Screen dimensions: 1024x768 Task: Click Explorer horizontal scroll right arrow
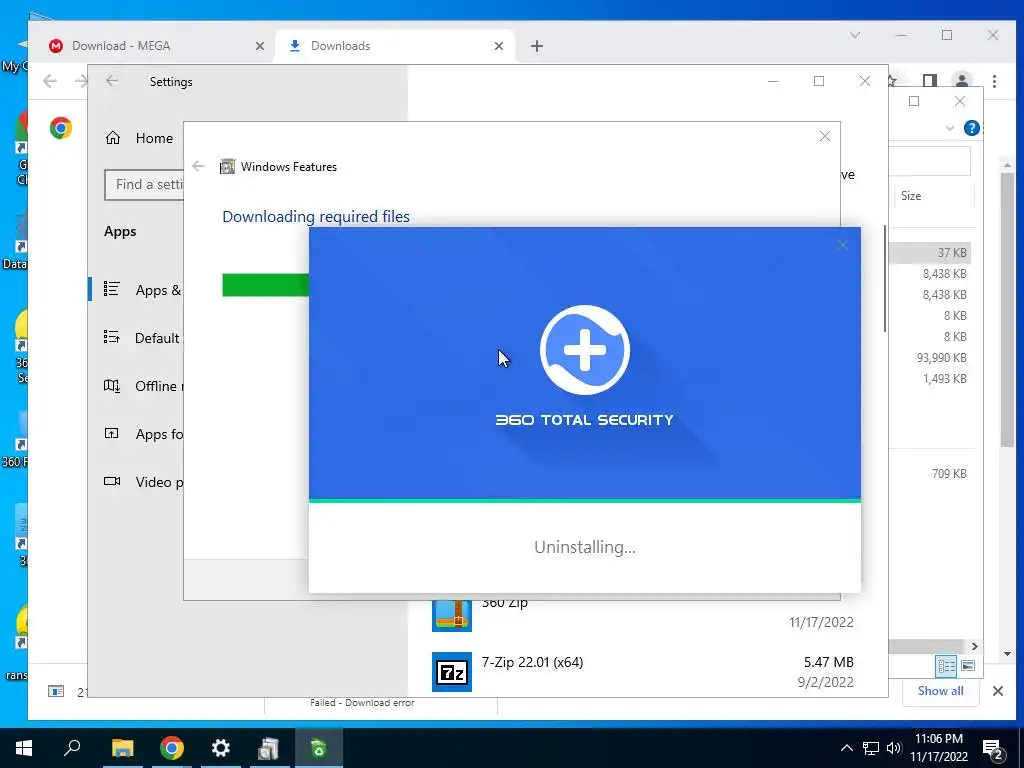[x=974, y=646]
